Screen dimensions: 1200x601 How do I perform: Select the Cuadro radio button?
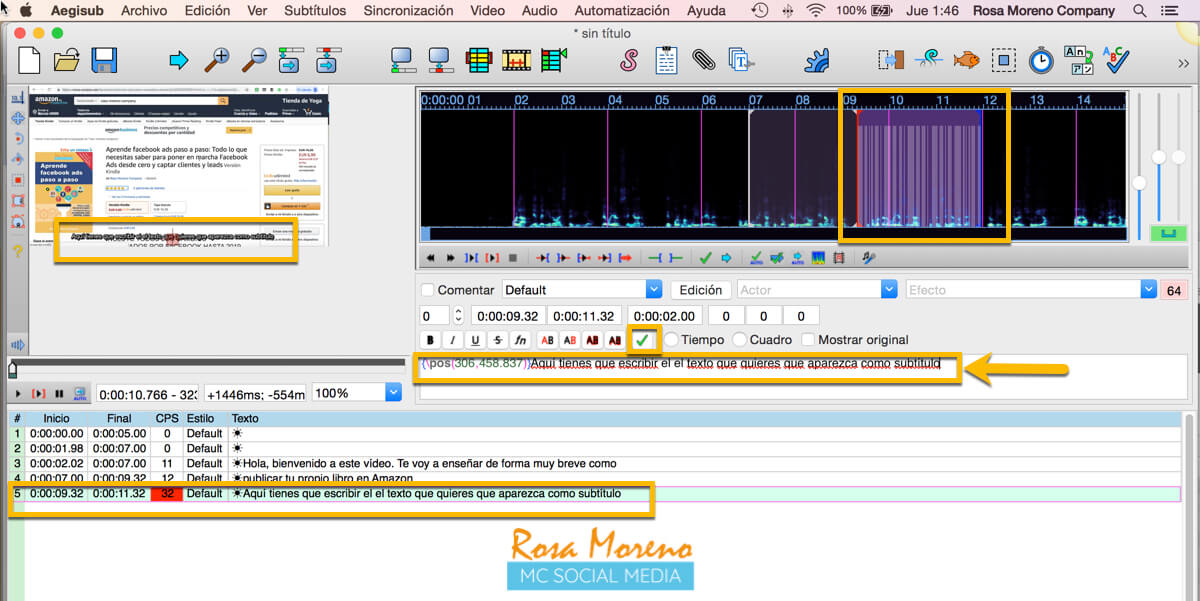pyautogui.click(x=740, y=340)
